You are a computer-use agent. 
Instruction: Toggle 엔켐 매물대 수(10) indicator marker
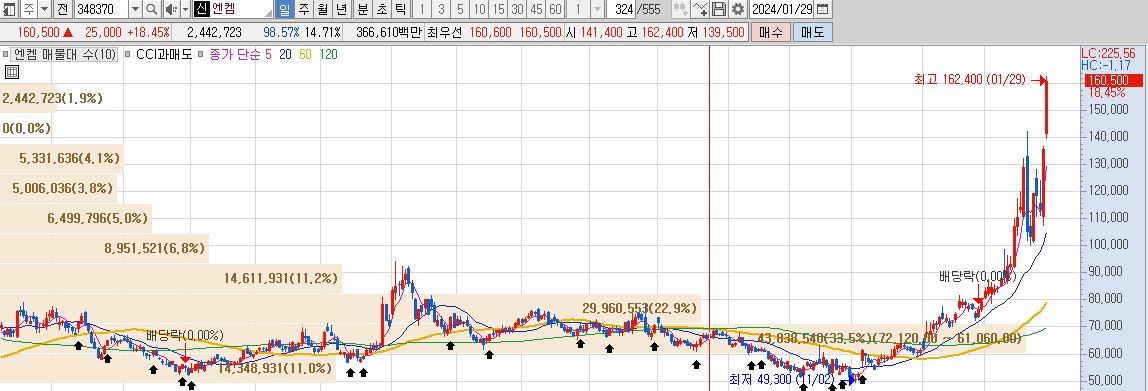click(x=6, y=54)
